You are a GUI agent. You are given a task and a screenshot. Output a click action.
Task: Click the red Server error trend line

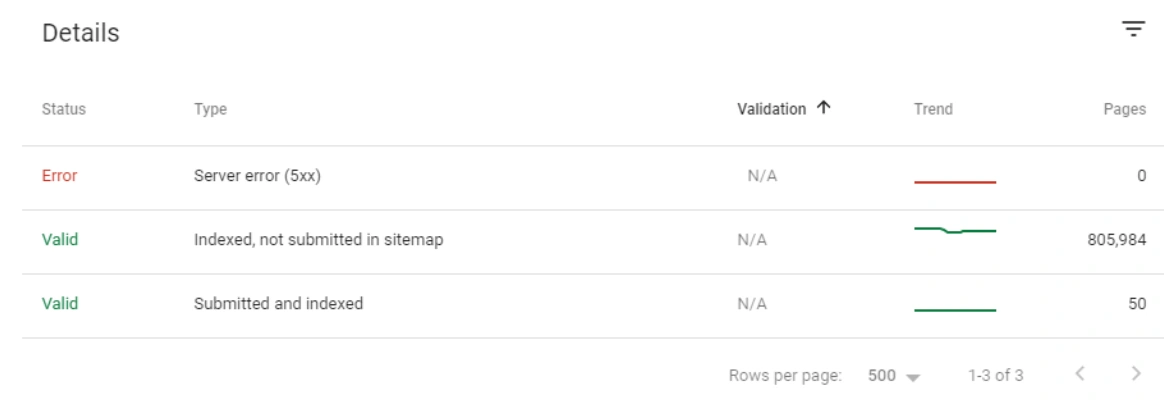coord(955,182)
